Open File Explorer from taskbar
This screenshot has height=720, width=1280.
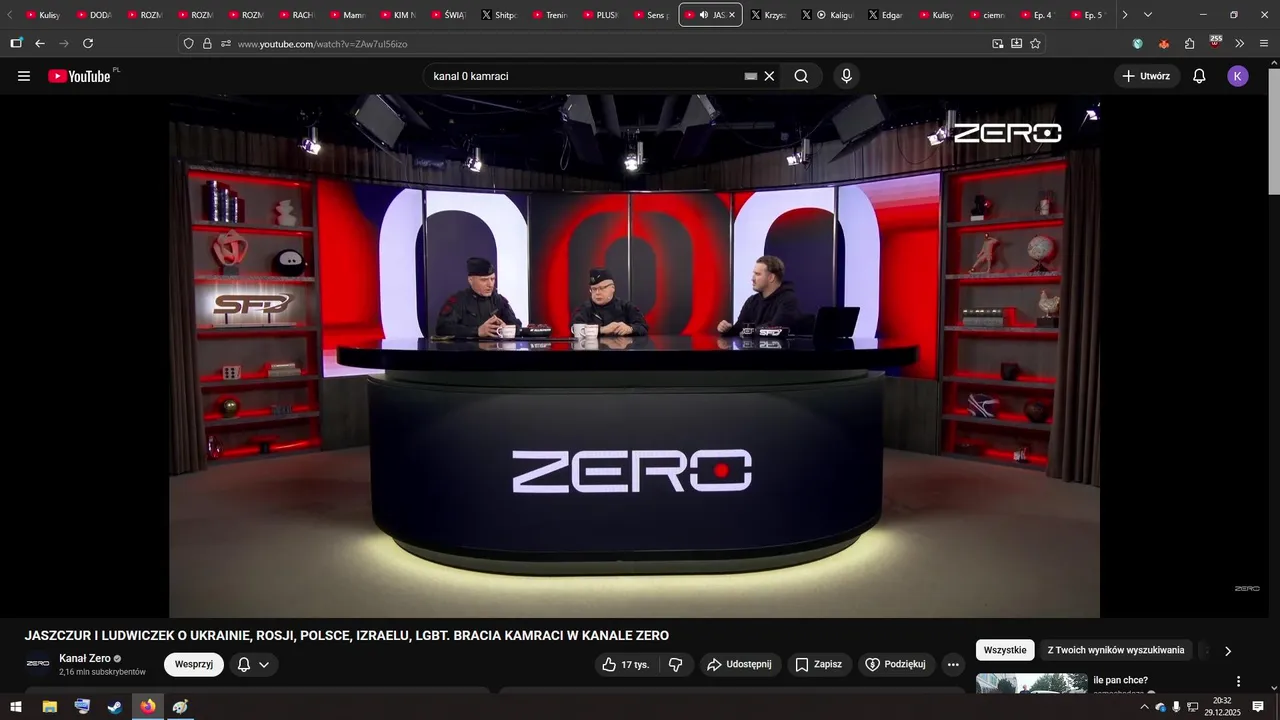(50, 707)
